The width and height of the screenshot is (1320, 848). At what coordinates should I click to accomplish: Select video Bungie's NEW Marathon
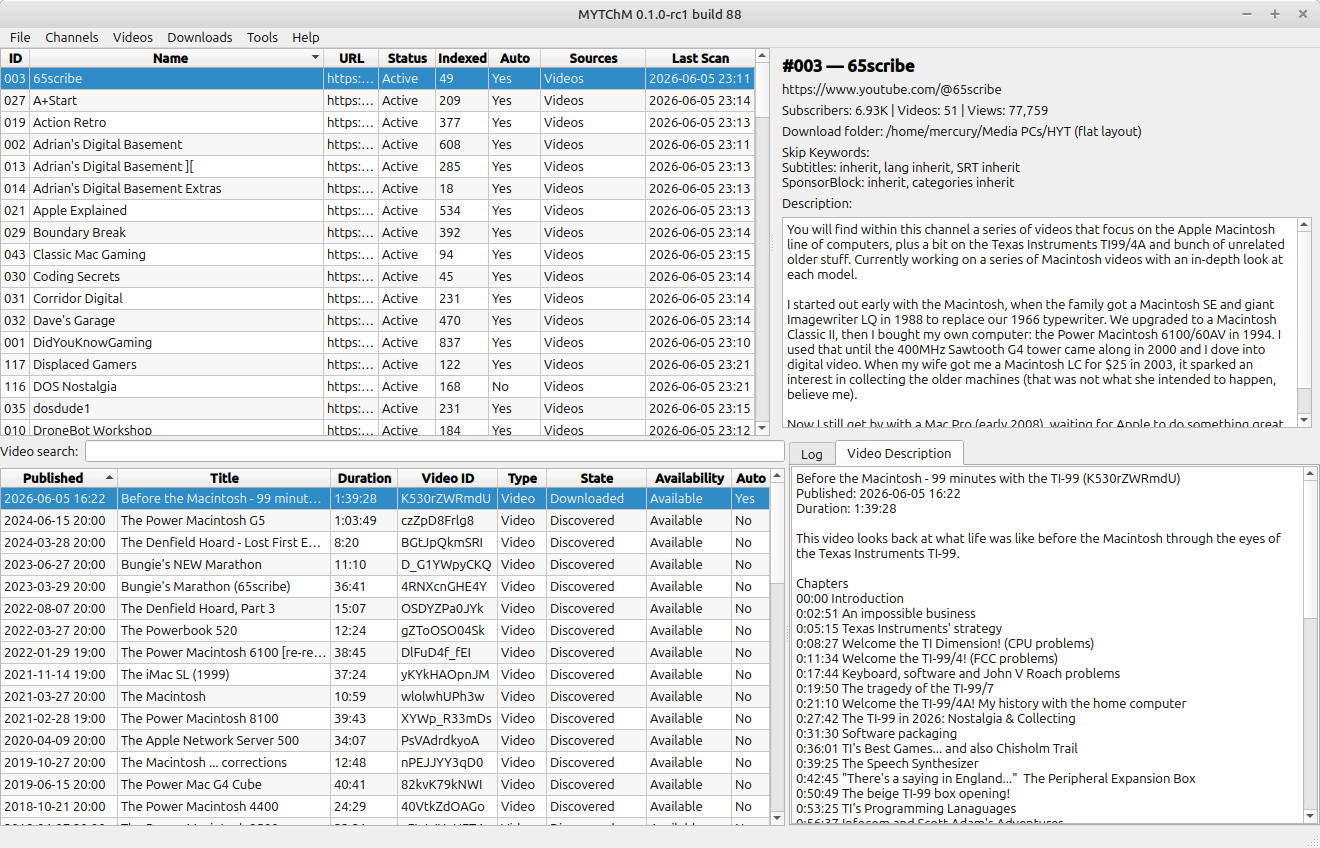pos(385,564)
